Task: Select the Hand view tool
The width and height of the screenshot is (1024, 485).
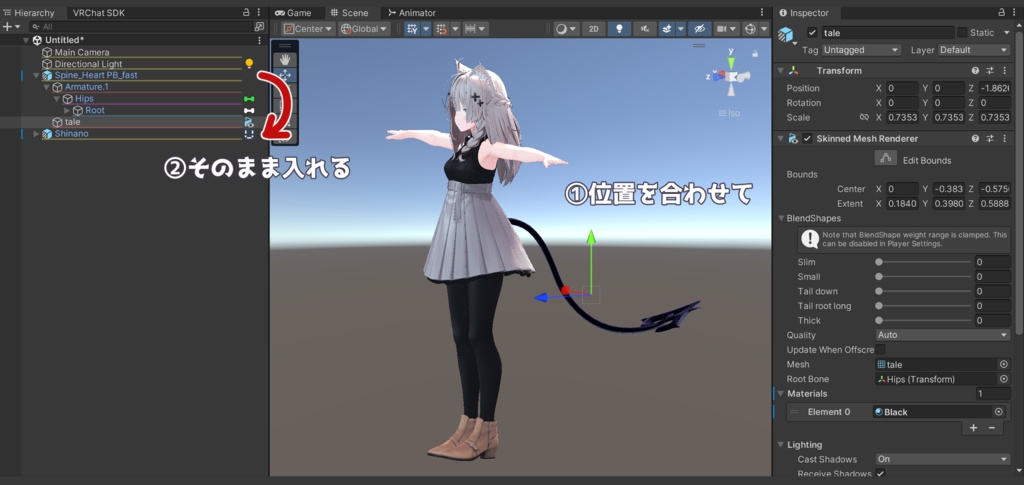Action: click(x=285, y=59)
